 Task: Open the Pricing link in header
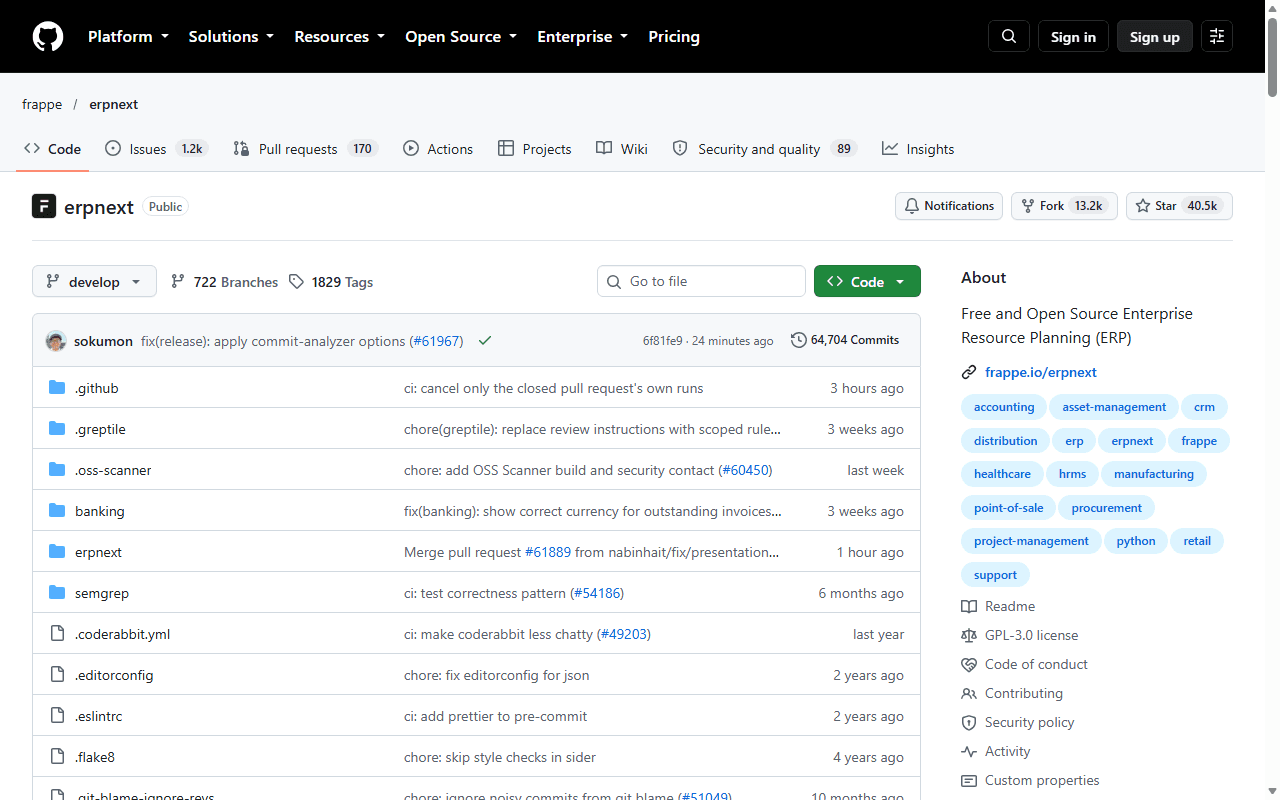click(x=674, y=37)
